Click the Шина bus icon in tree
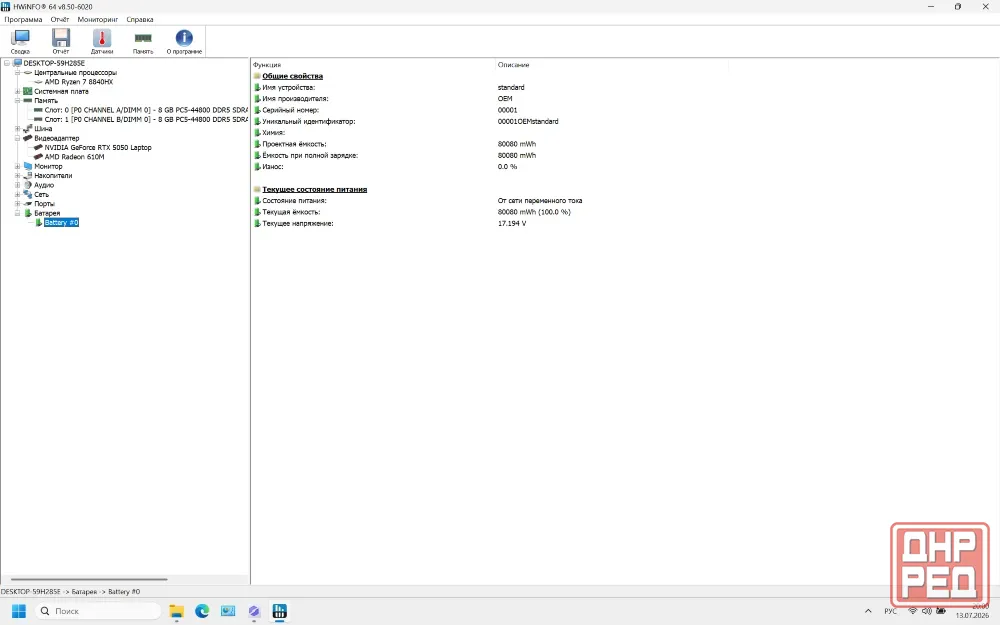 [x=27, y=129]
